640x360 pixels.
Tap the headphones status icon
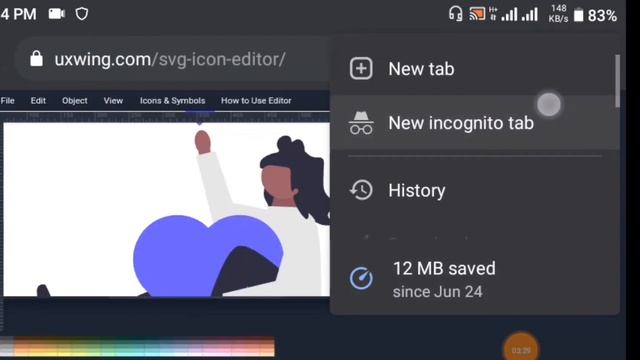(x=456, y=14)
